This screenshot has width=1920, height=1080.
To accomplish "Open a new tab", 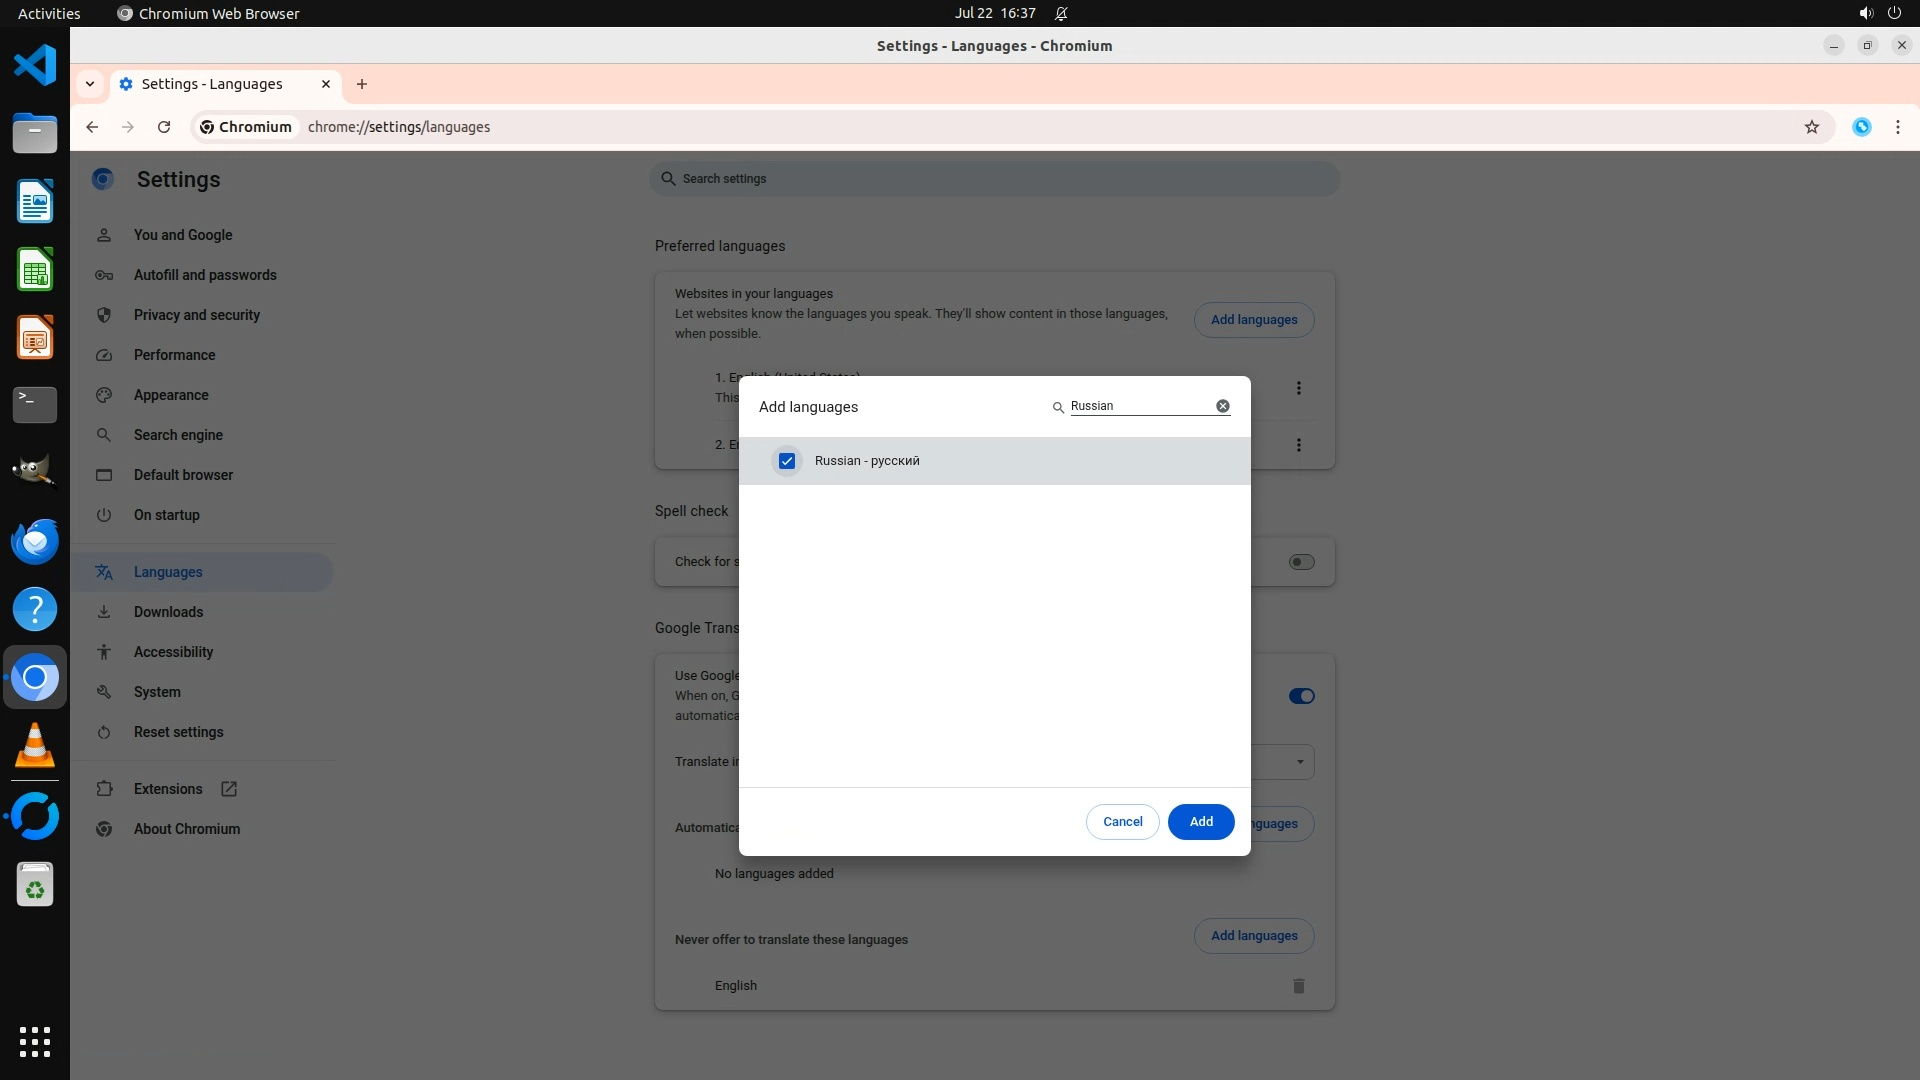I will coord(362,84).
